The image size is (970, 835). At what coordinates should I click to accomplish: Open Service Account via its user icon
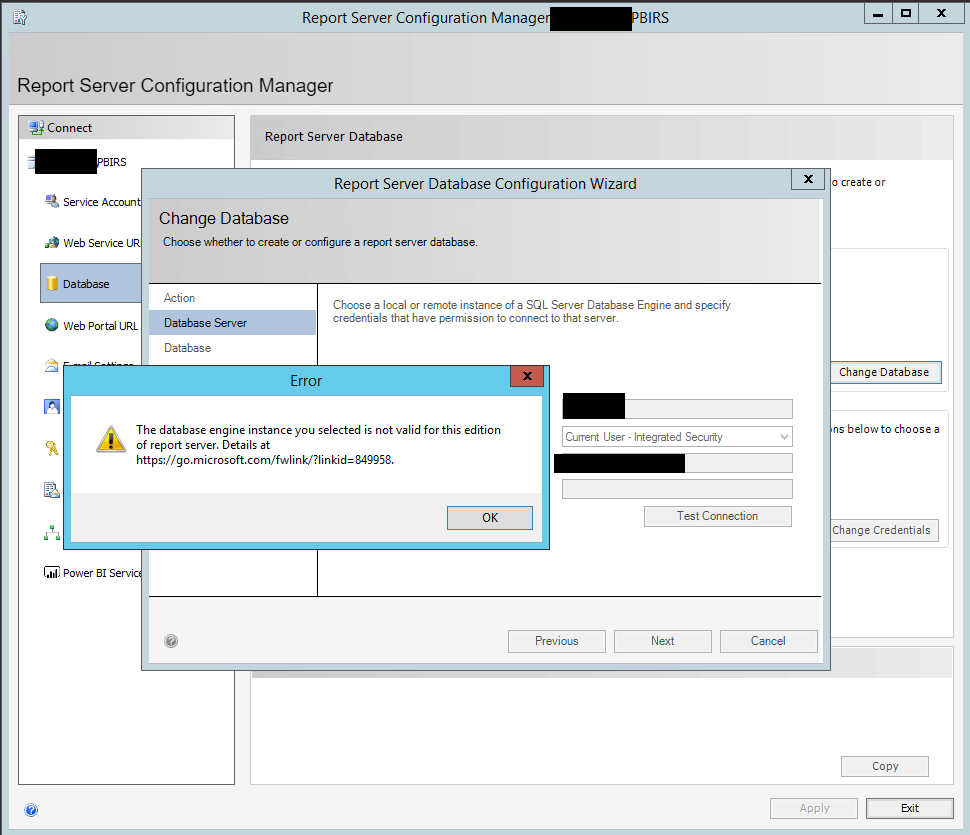tap(52, 202)
